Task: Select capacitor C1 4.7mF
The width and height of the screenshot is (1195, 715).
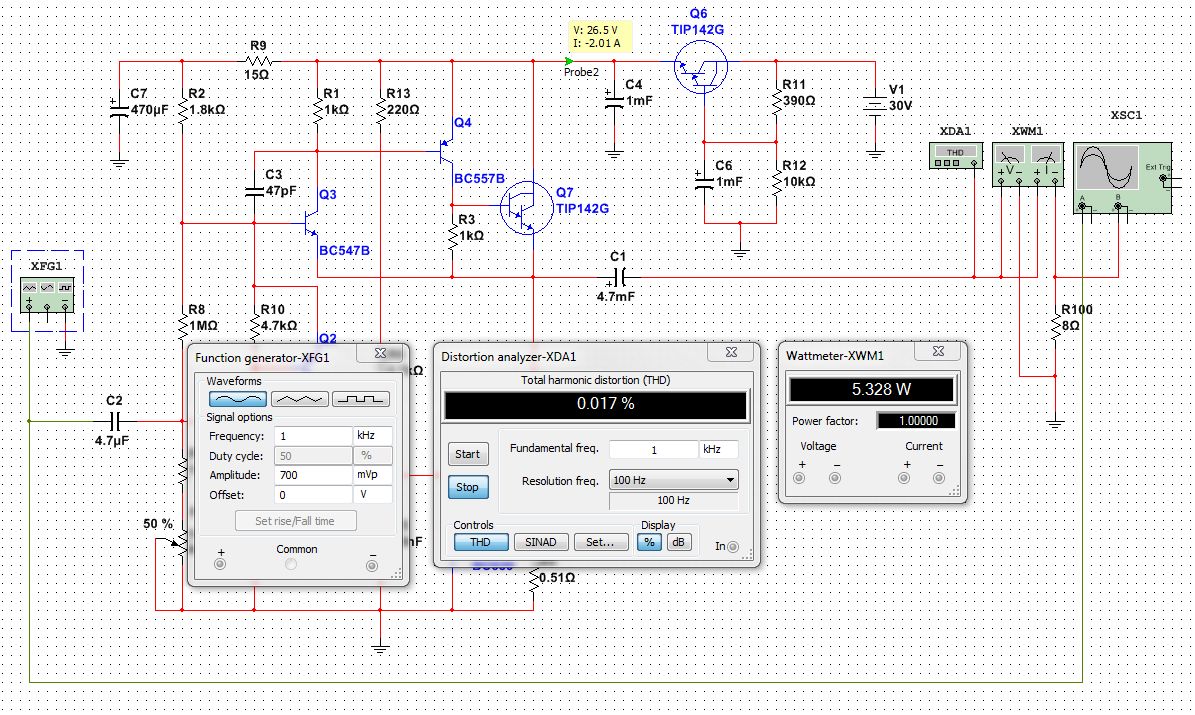Action: pos(619,277)
